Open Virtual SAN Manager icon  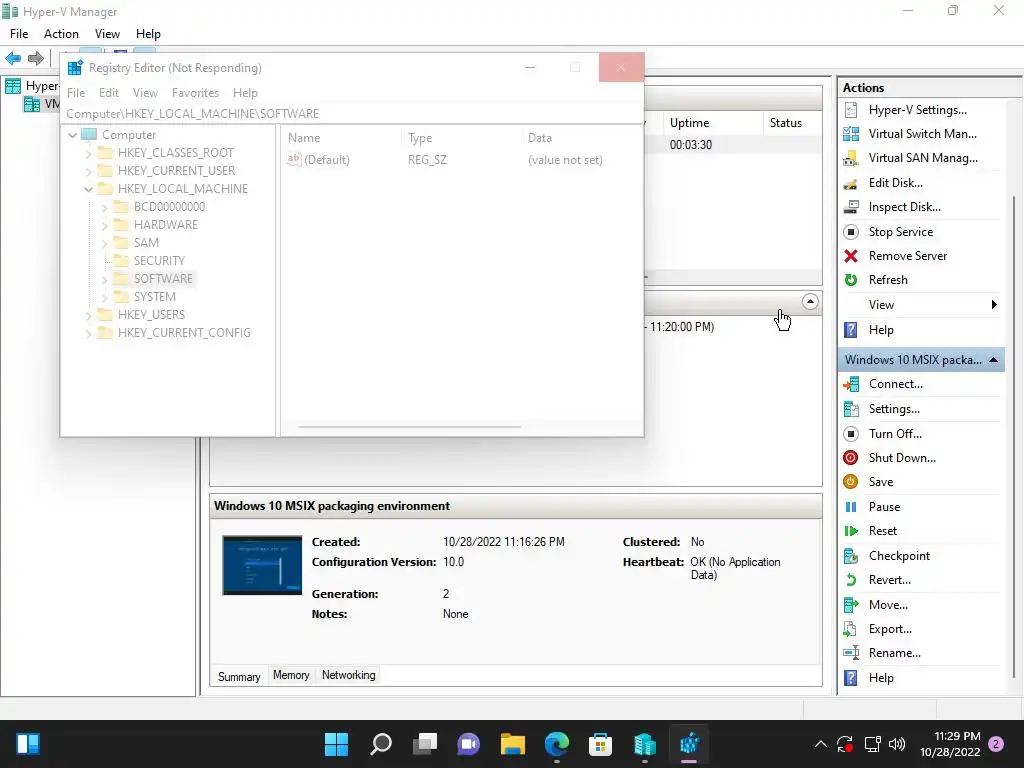pos(851,158)
